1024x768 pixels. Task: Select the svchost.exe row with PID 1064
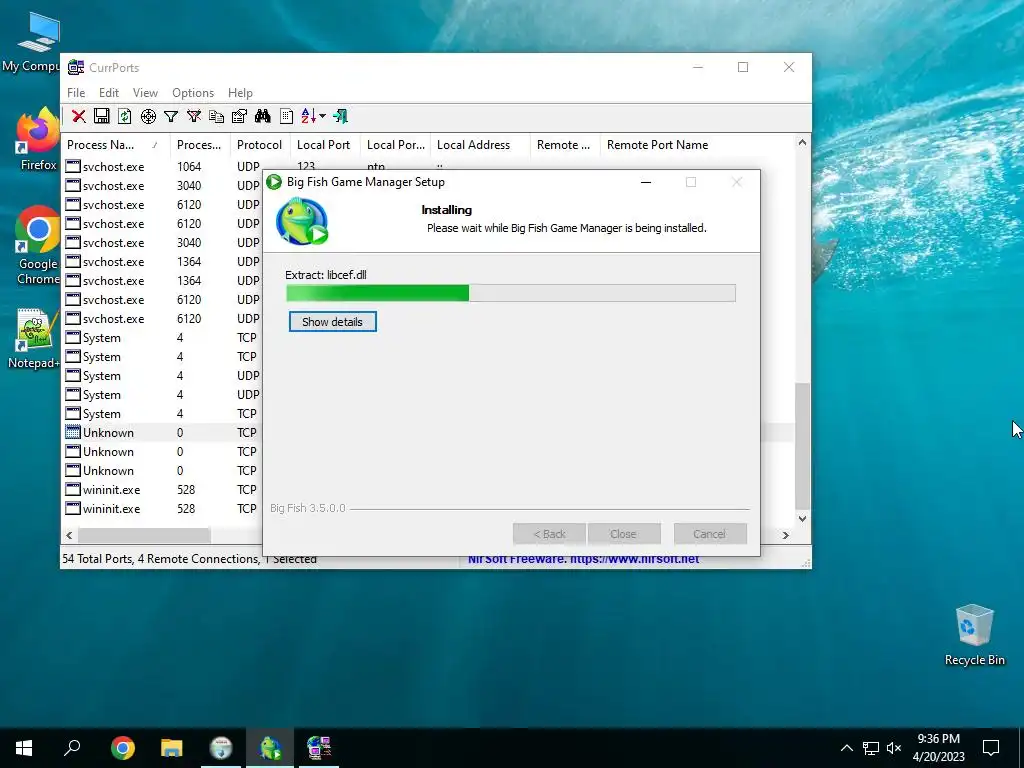point(163,167)
